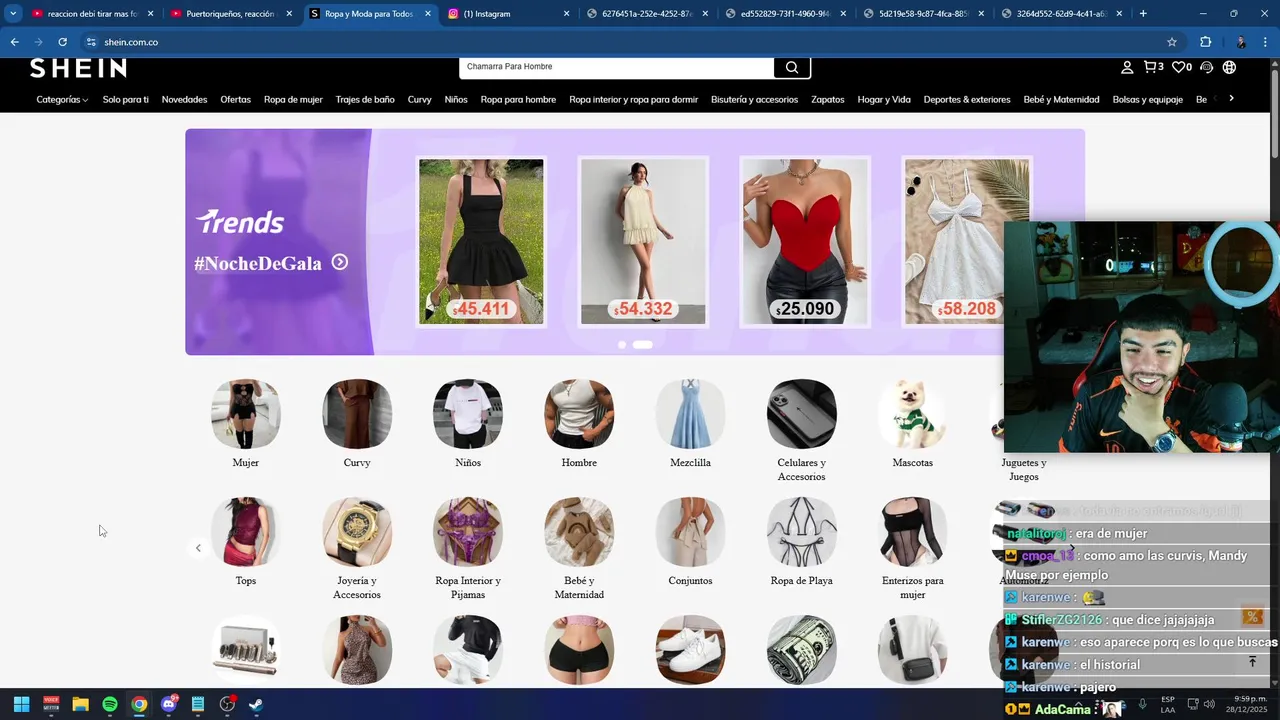This screenshot has width=1280, height=720.
Task: Open the cream dress priced 54.332
Action: click(x=643, y=241)
